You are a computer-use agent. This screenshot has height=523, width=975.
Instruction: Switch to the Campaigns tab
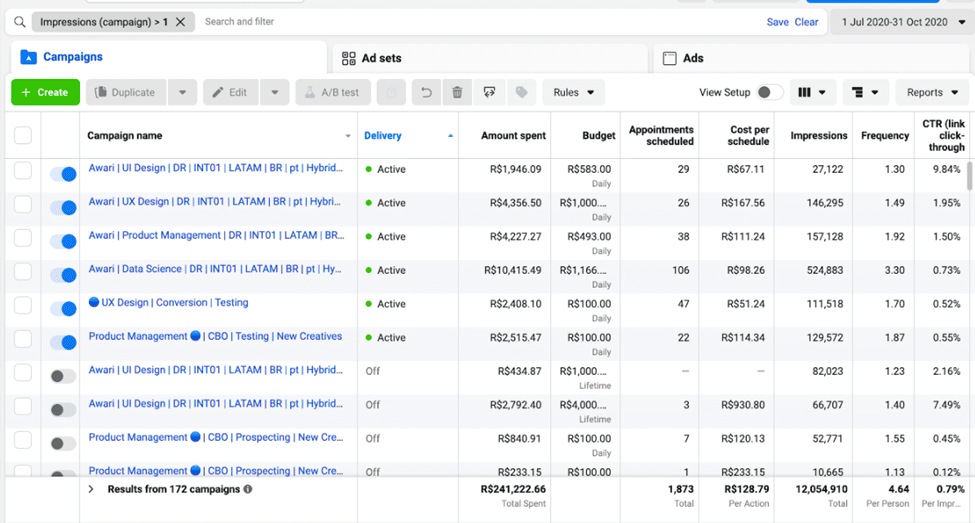pos(169,57)
